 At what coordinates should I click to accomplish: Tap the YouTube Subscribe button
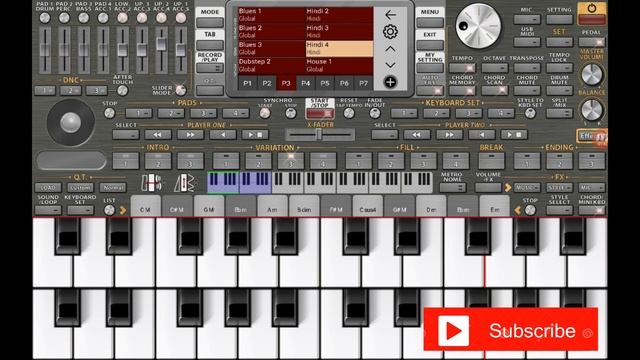coord(511,330)
